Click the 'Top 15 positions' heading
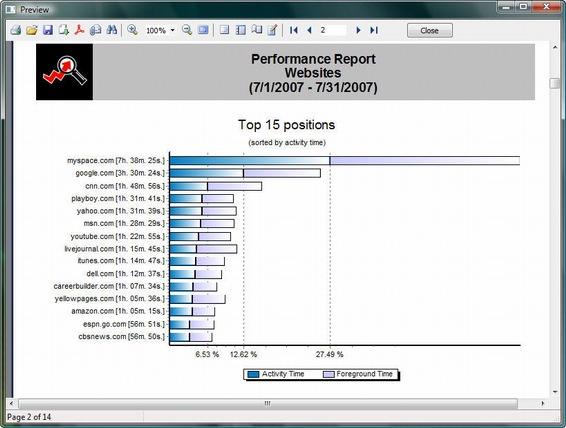This screenshot has height=428, width=566. click(x=287, y=125)
